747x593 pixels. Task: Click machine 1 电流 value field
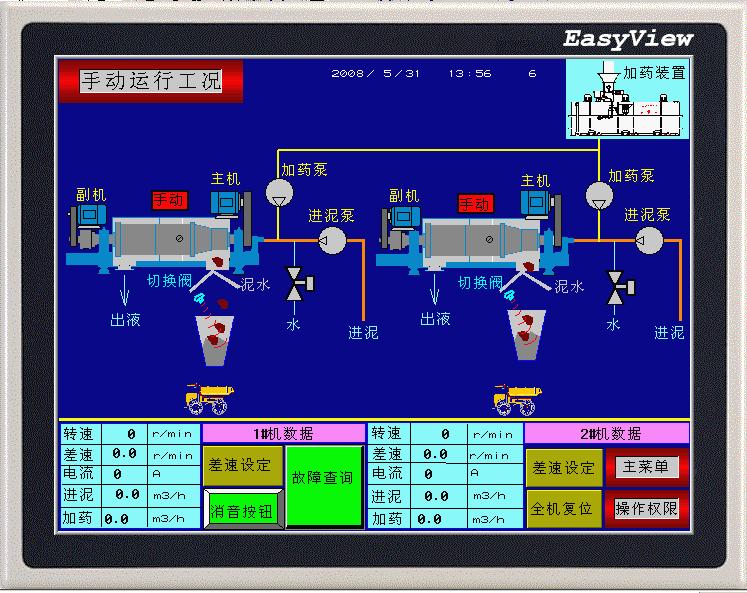125,474
